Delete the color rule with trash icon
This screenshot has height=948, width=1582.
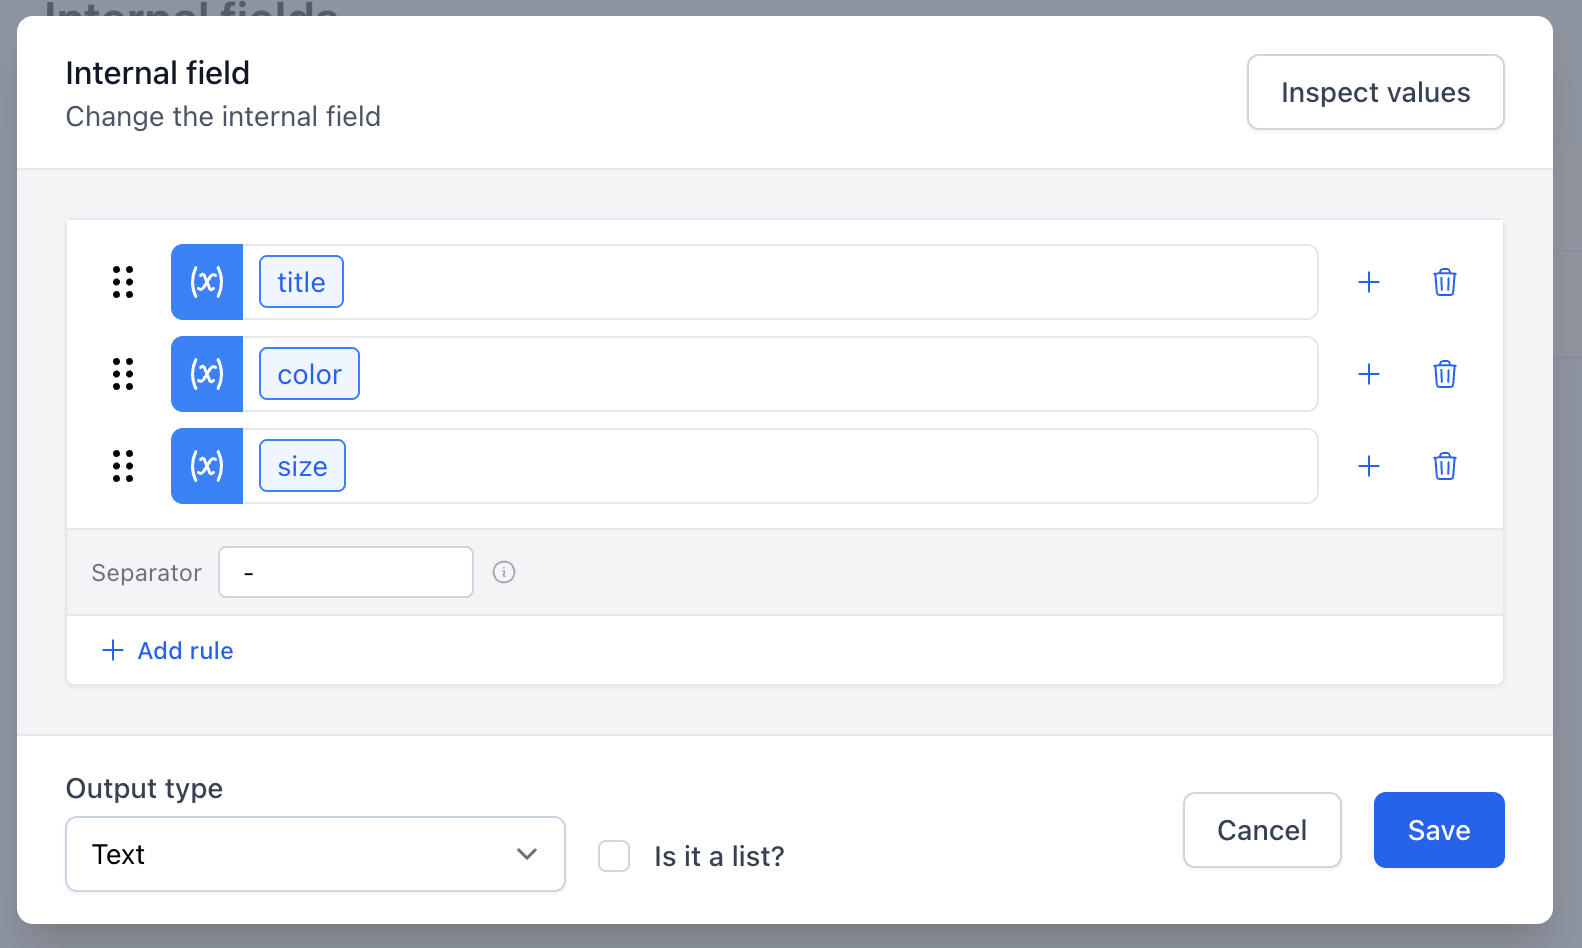click(1444, 374)
